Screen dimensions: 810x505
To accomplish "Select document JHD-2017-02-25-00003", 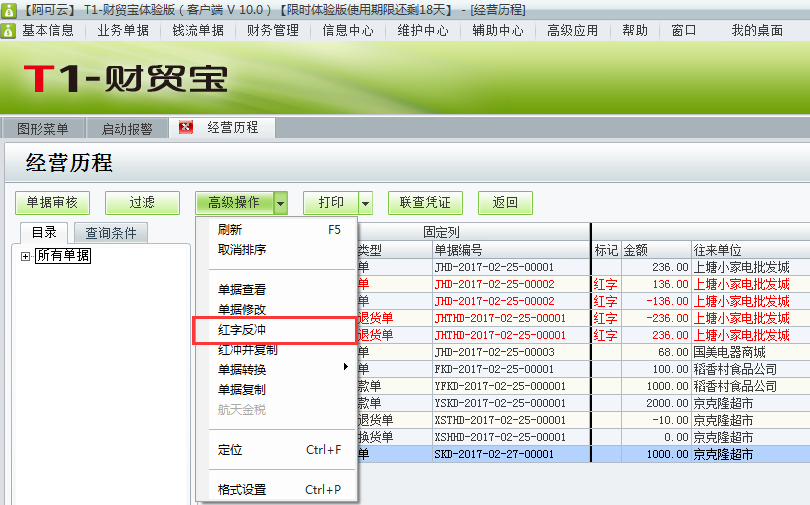I will pyautogui.click(x=510, y=353).
